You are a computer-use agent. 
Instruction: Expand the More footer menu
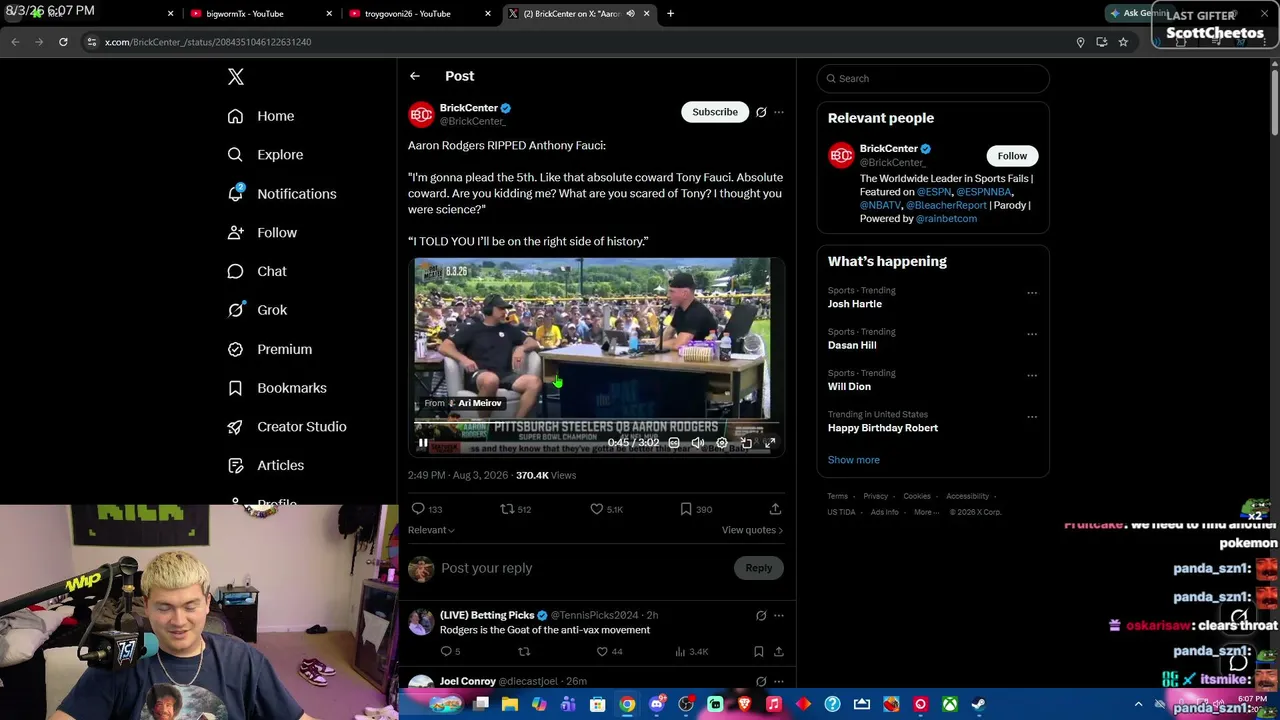point(927,512)
